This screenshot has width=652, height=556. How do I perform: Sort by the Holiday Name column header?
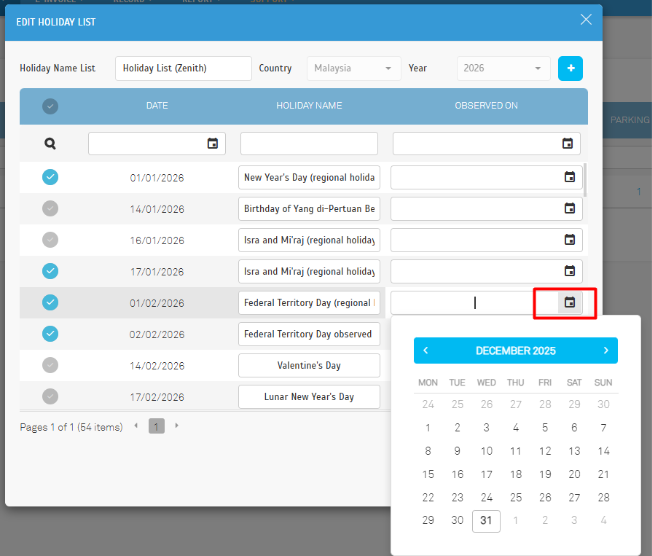click(309, 106)
